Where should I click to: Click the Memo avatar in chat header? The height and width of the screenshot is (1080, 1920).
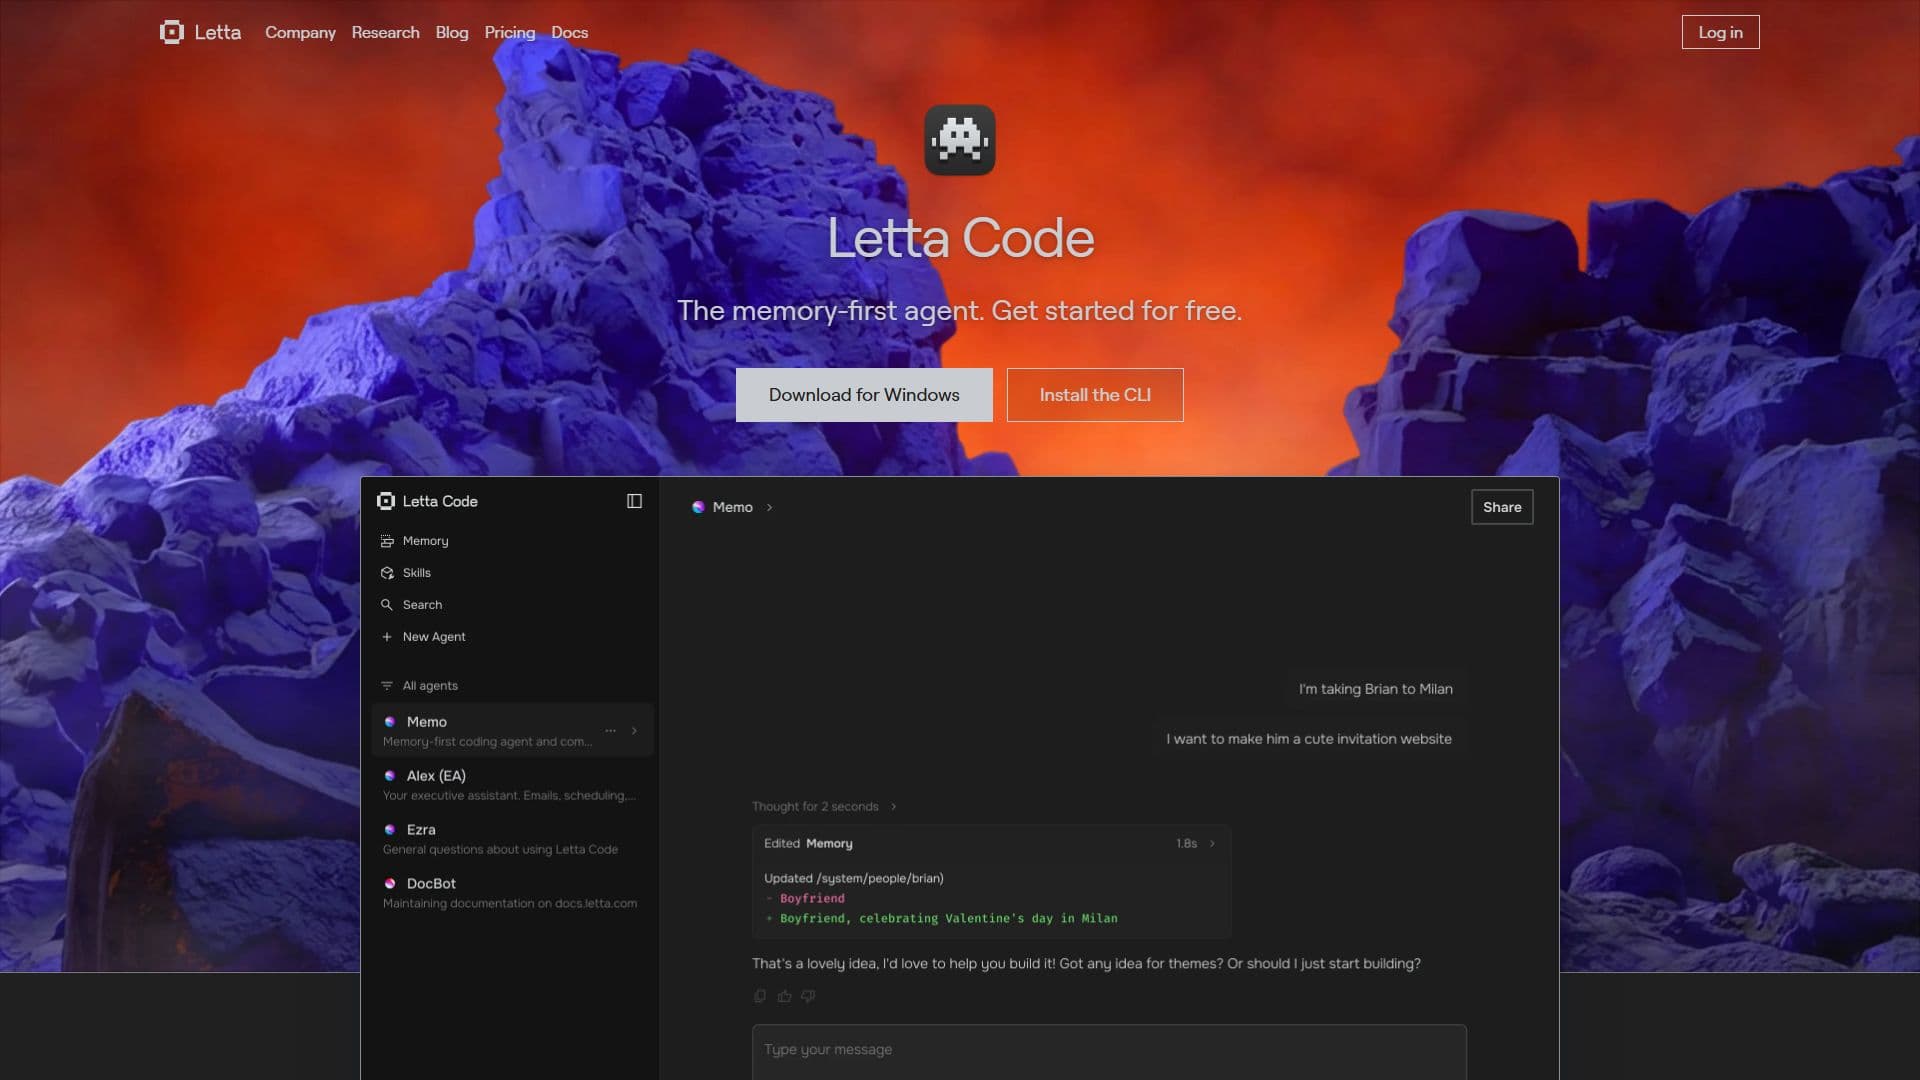click(698, 508)
